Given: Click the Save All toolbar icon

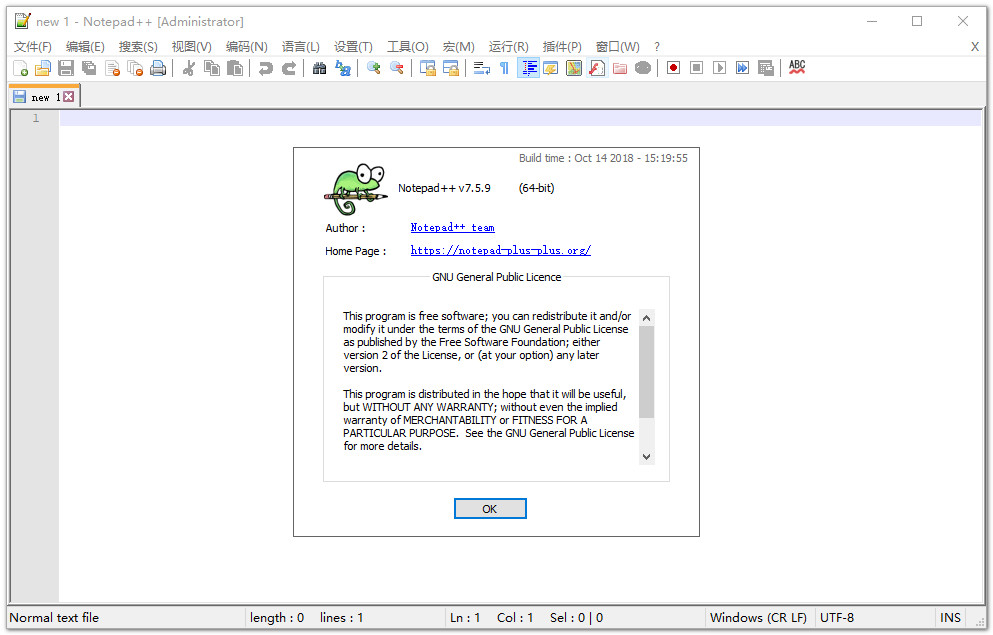Looking at the screenshot, I should [x=89, y=68].
